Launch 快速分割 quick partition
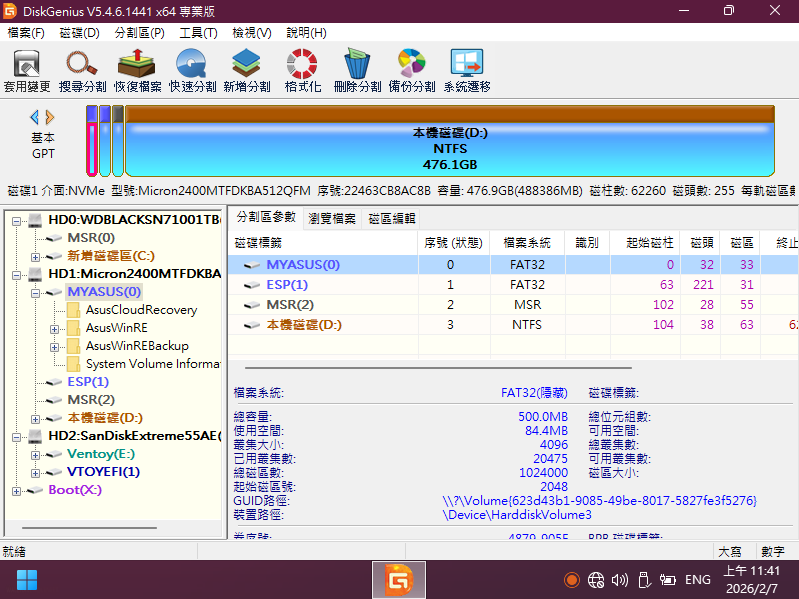799x599 pixels. pyautogui.click(x=192, y=71)
